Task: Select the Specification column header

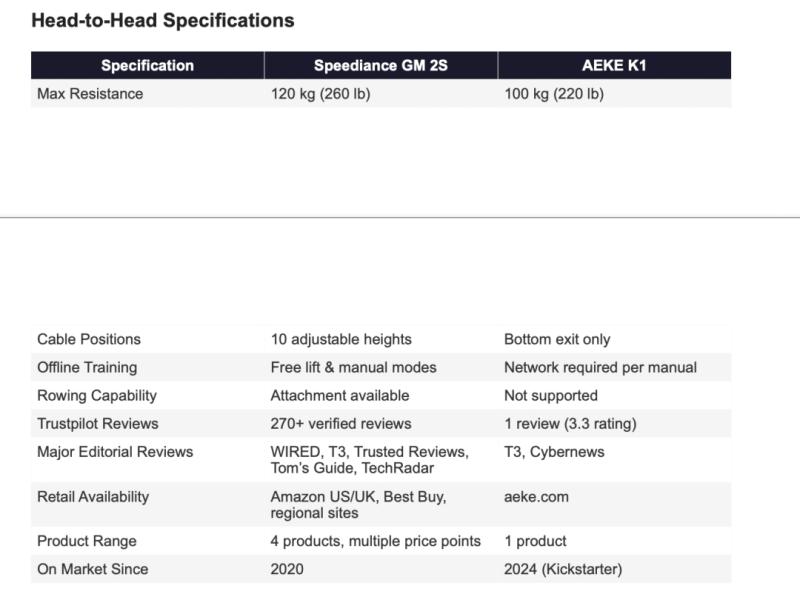Action: 147,66
